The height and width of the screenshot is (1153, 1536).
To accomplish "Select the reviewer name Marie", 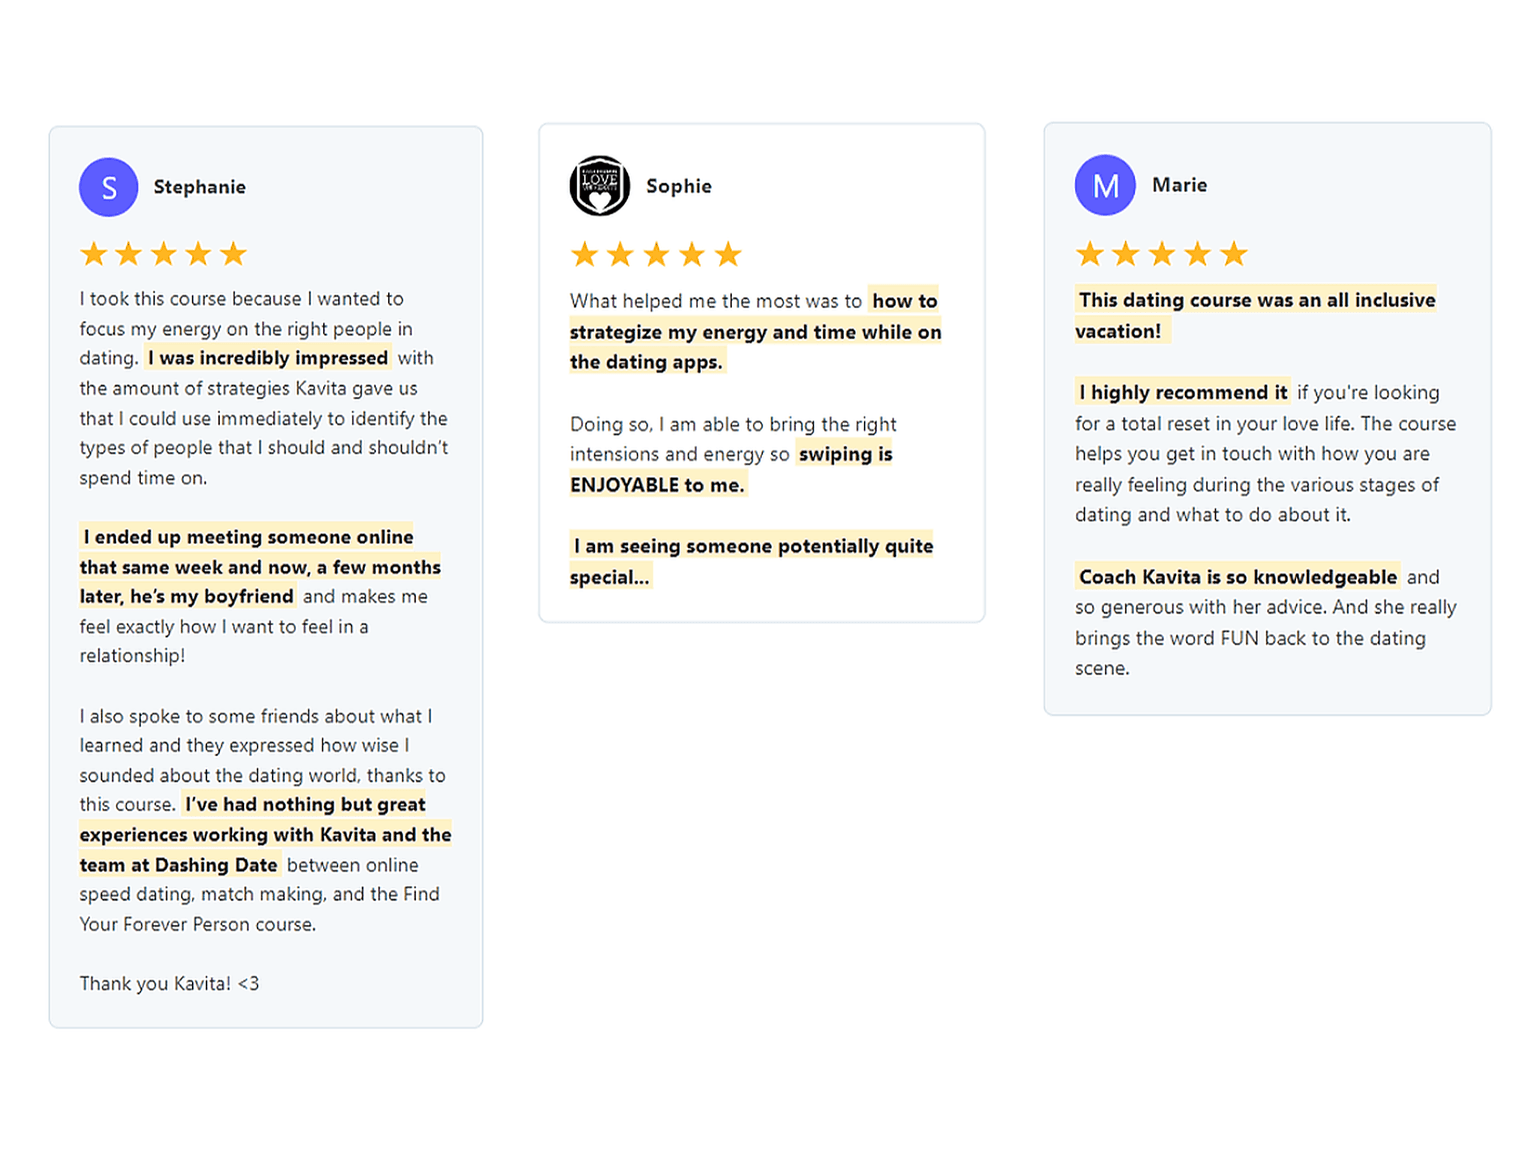I will coord(1179,185).
